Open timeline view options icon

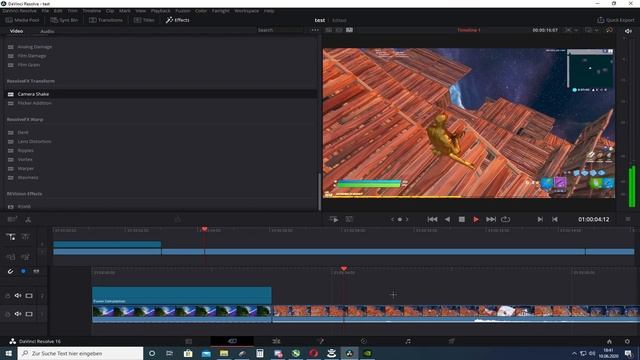coord(12,220)
